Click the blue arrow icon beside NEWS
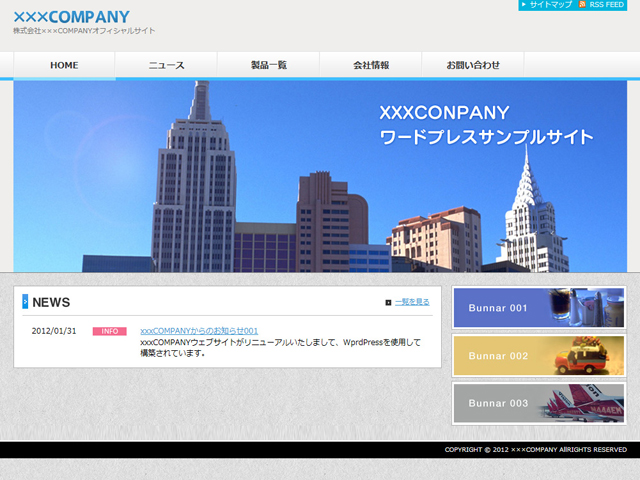The height and width of the screenshot is (480, 640). pyautogui.click(x=25, y=302)
